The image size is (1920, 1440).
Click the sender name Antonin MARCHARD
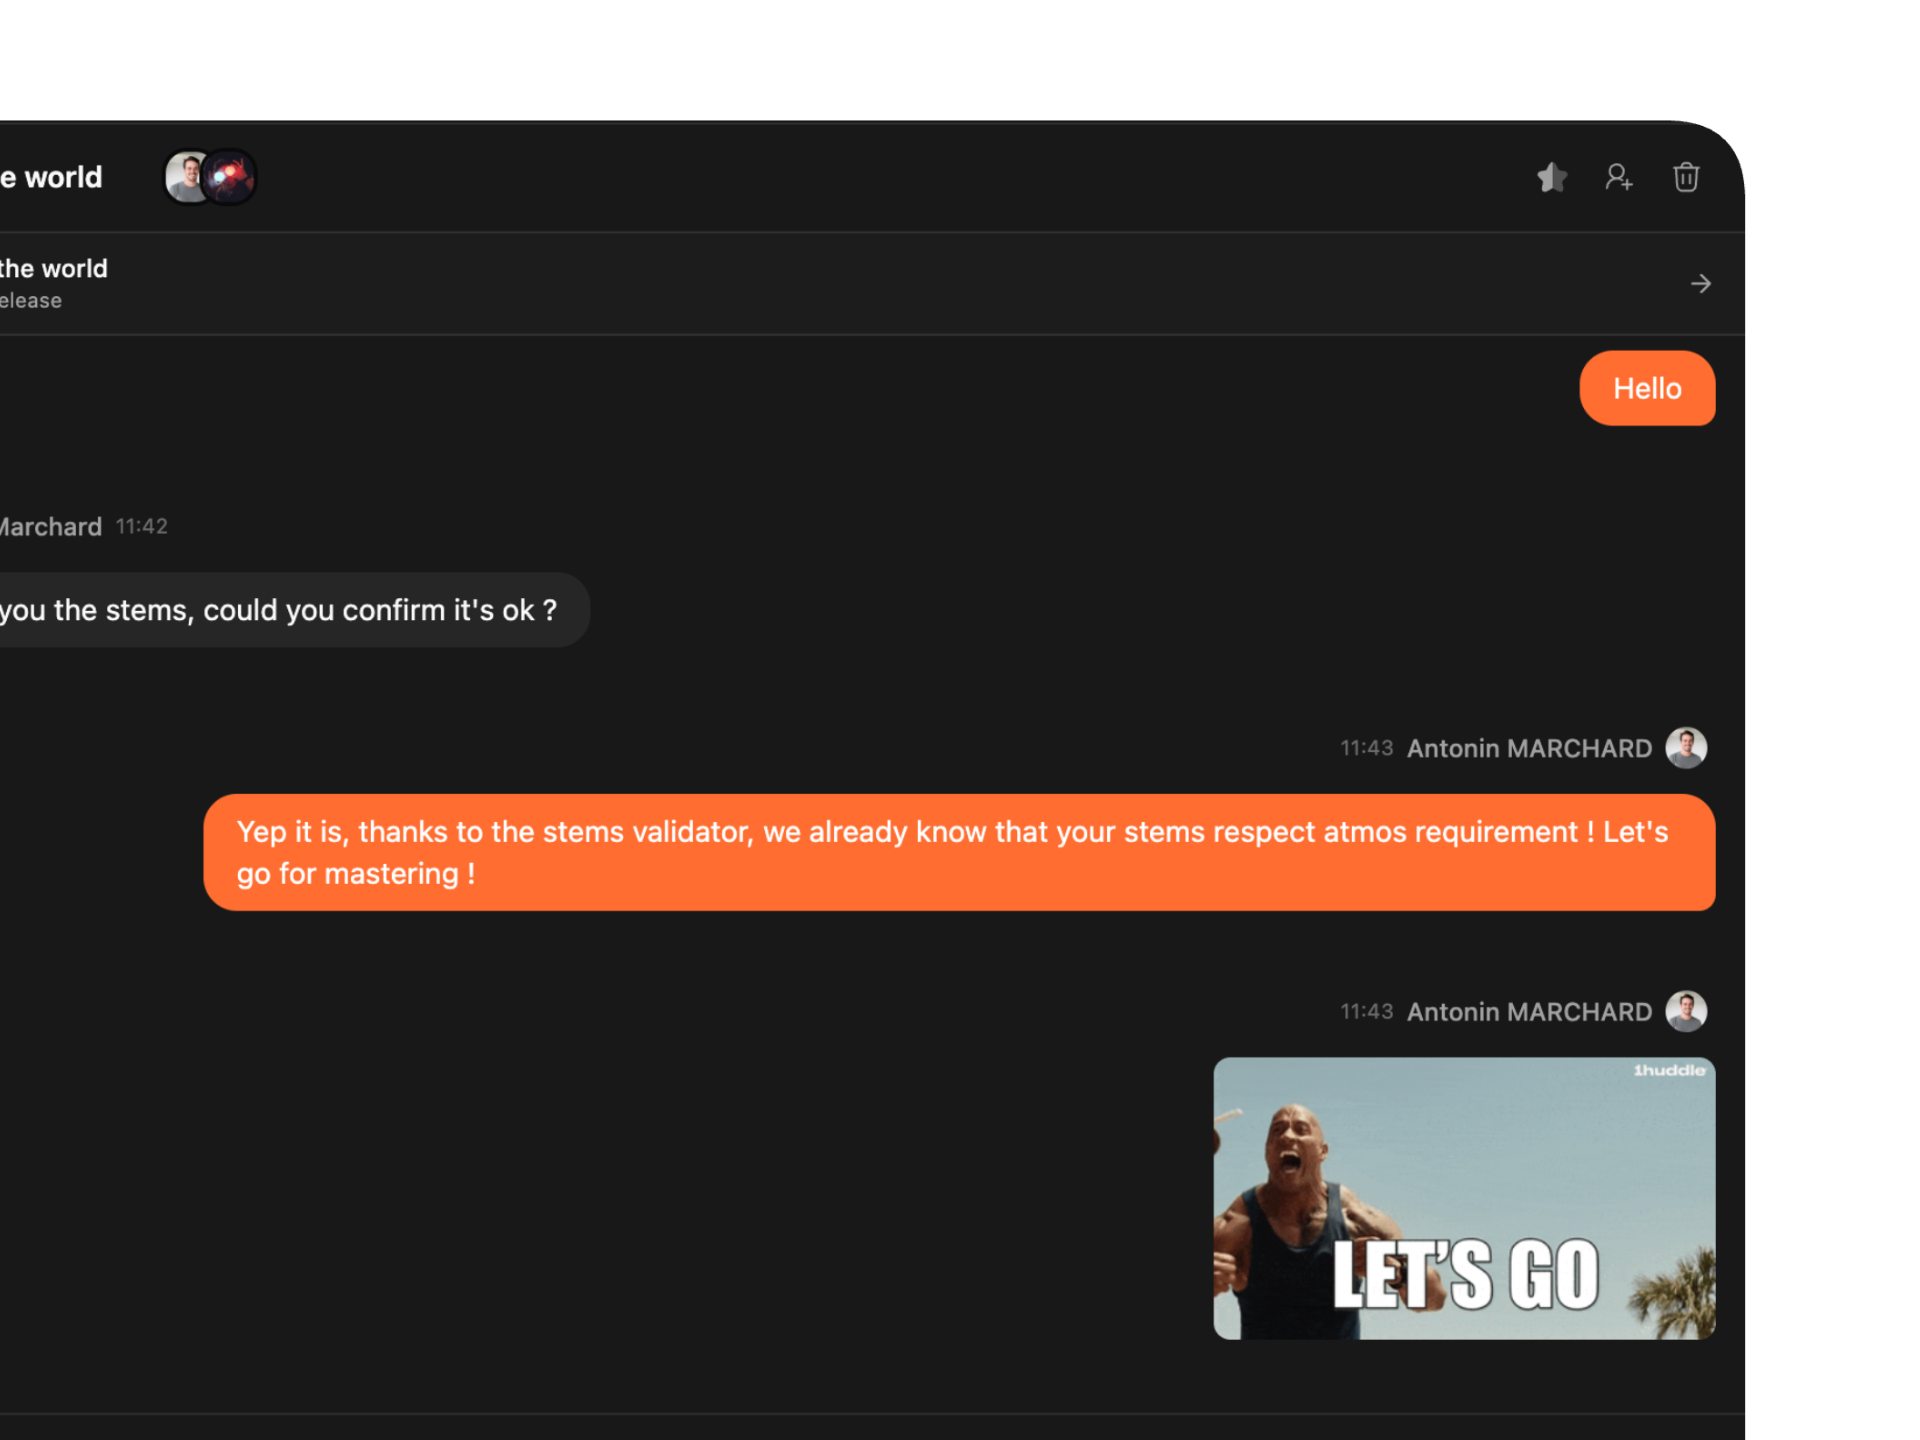[x=1529, y=748]
